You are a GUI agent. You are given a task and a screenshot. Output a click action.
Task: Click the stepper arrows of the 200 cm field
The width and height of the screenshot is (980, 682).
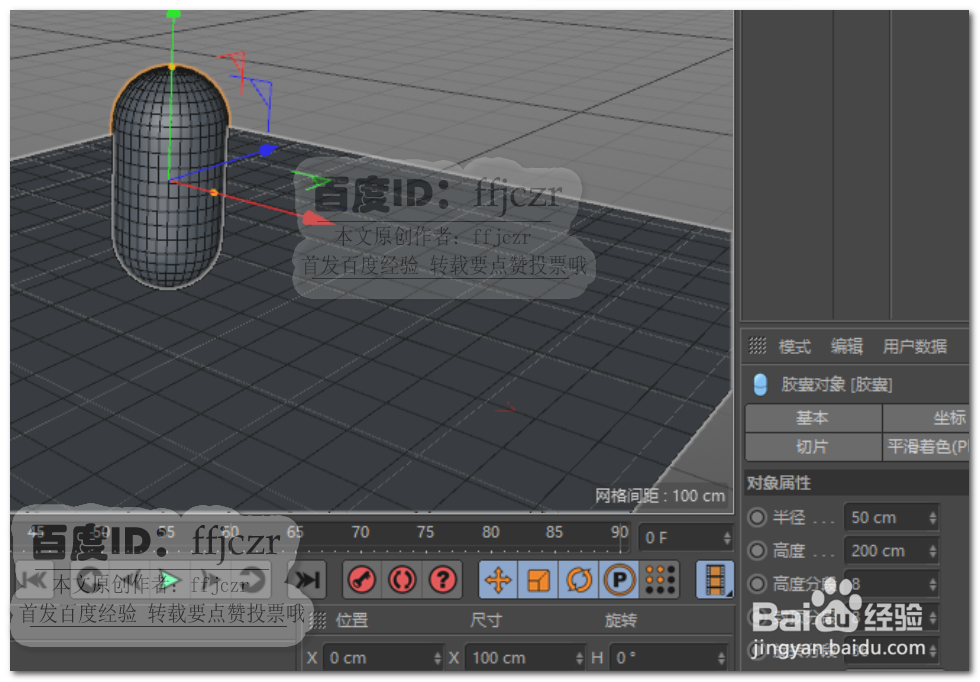click(x=932, y=551)
